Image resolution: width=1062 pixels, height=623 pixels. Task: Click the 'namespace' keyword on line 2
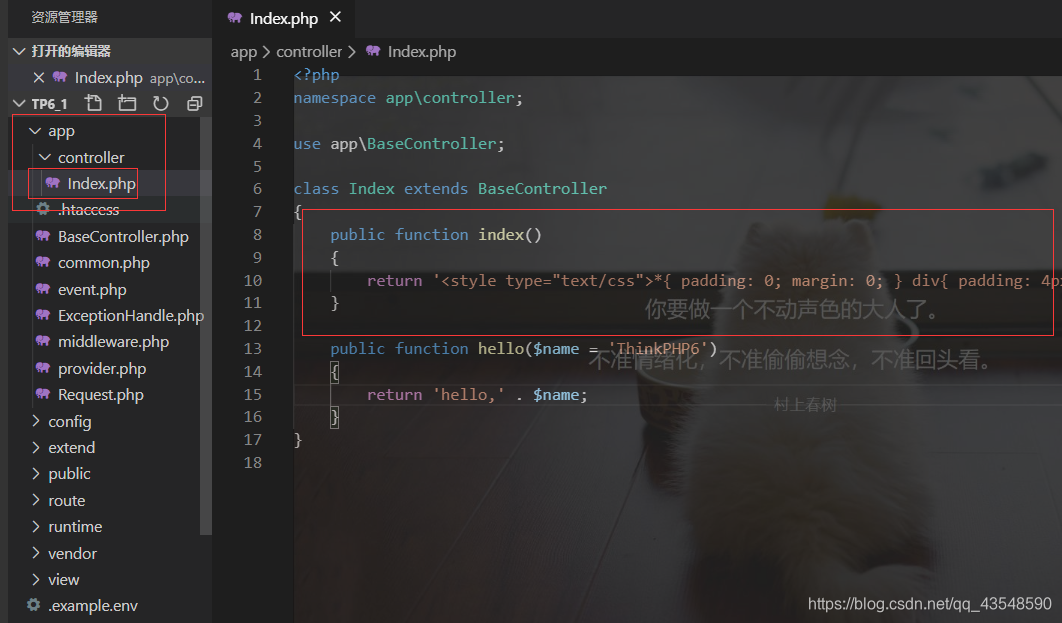[335, 98]
